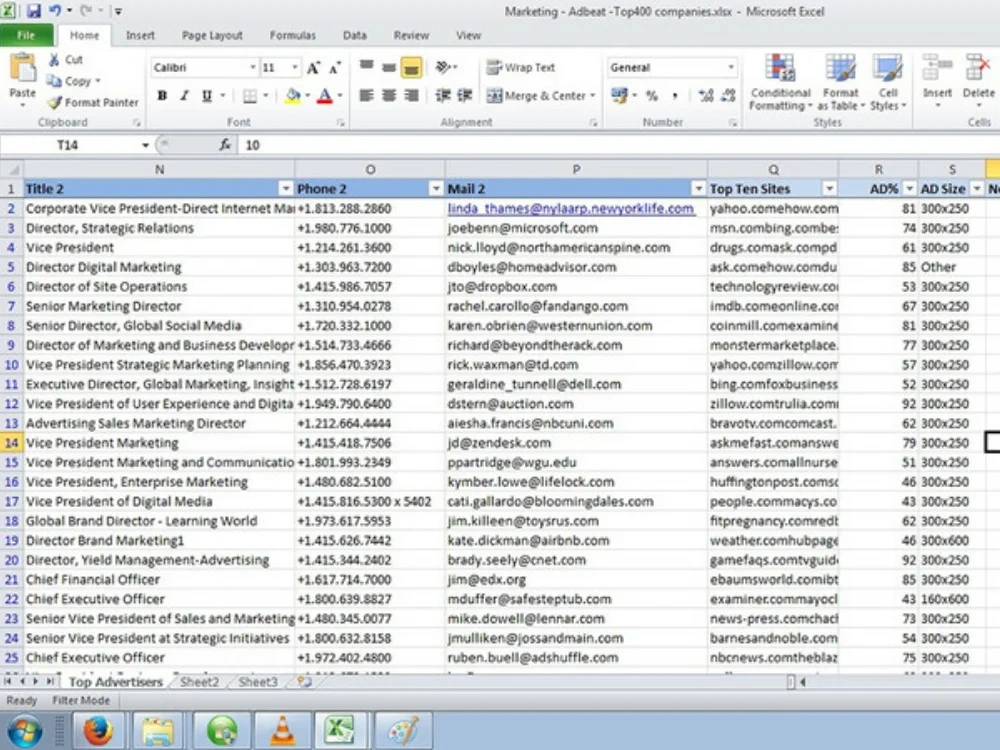1000x750 pixels.
Task: Select the Format Painter brush
Action: coord(55,102)
